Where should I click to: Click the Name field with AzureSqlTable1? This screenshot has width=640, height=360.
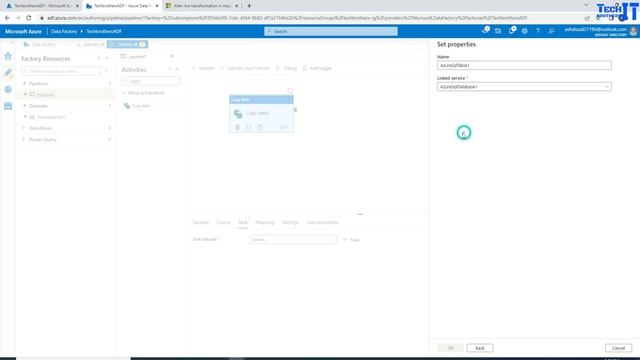pyautogui.click(x=524, y=65)
